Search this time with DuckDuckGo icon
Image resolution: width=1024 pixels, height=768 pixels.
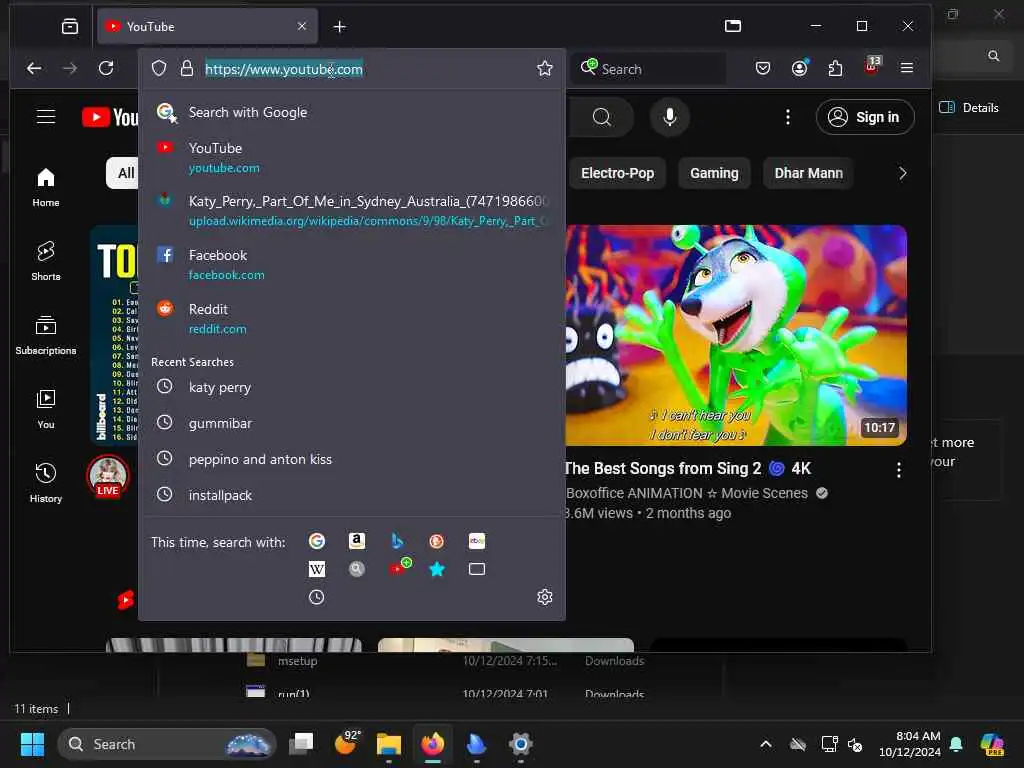(436, 541)
